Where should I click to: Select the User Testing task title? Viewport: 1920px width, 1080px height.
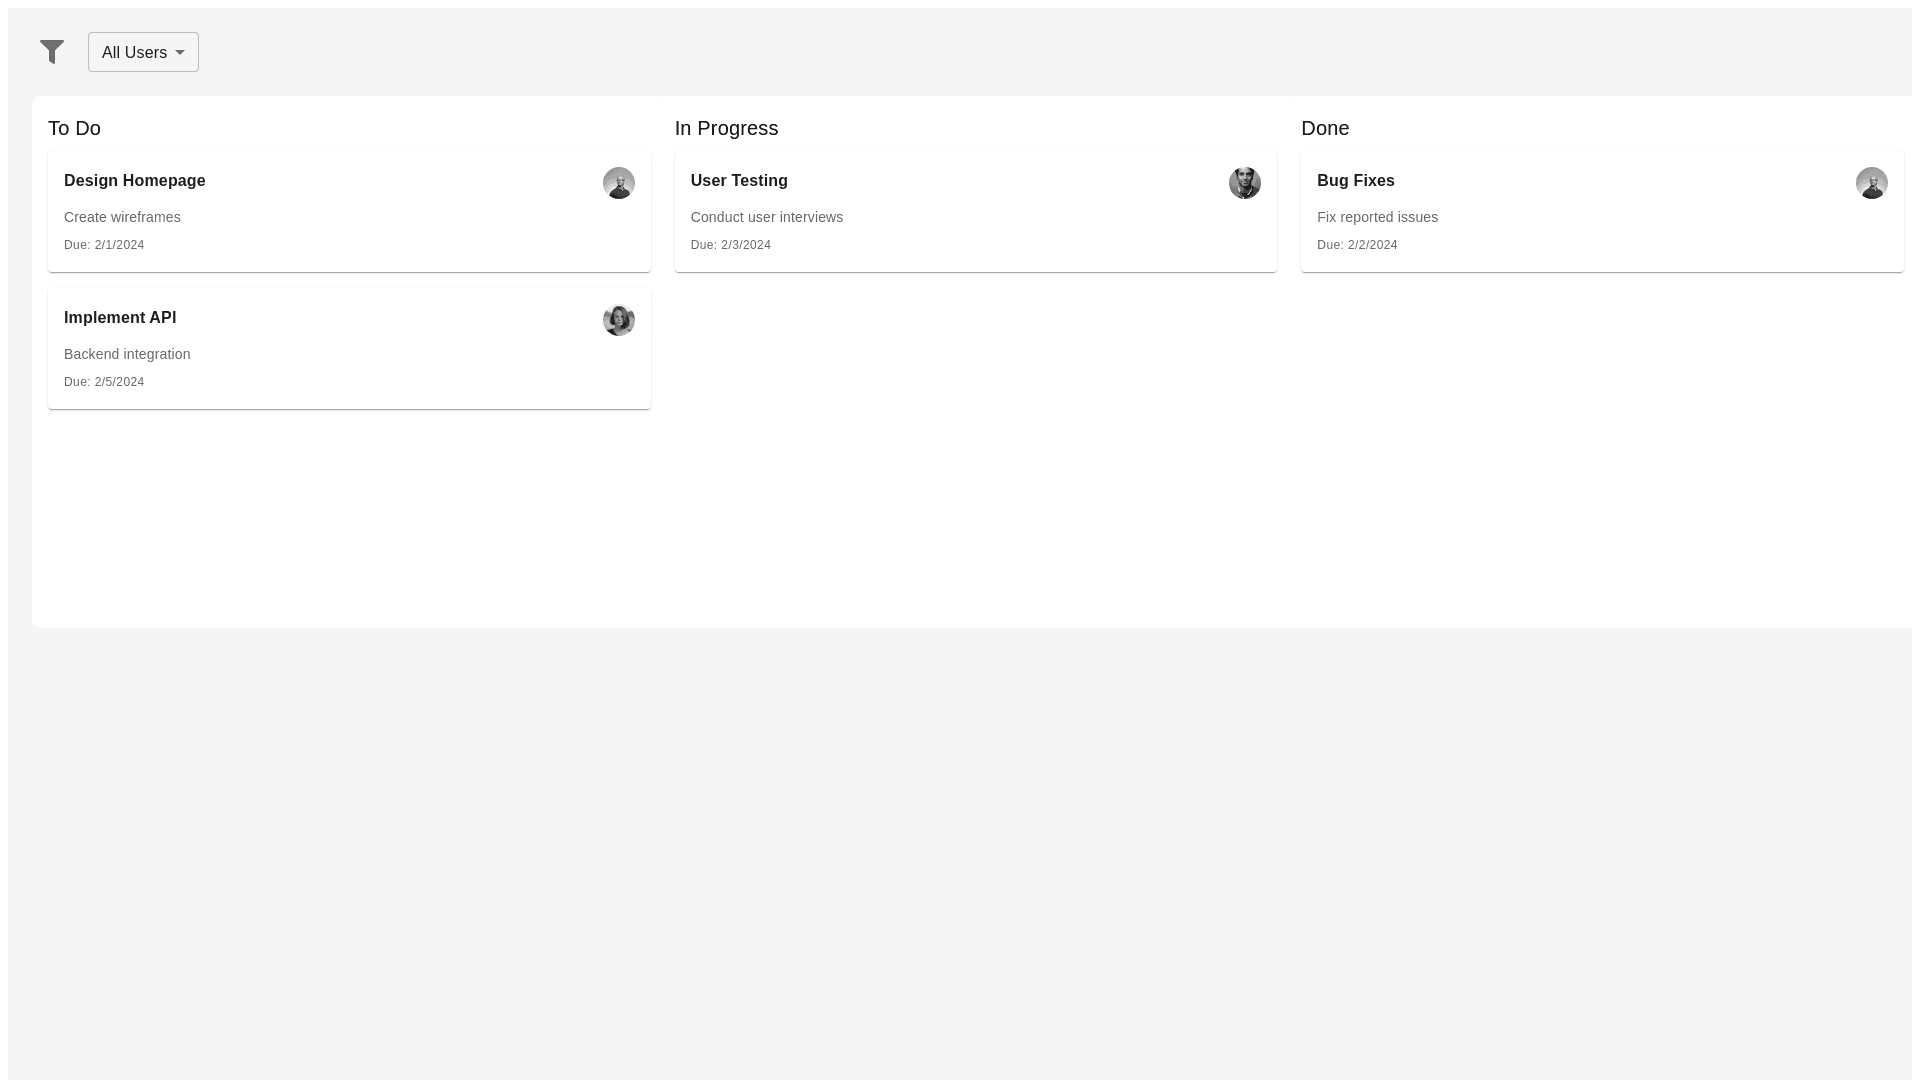pyautogui.click(x=739, y=181)
